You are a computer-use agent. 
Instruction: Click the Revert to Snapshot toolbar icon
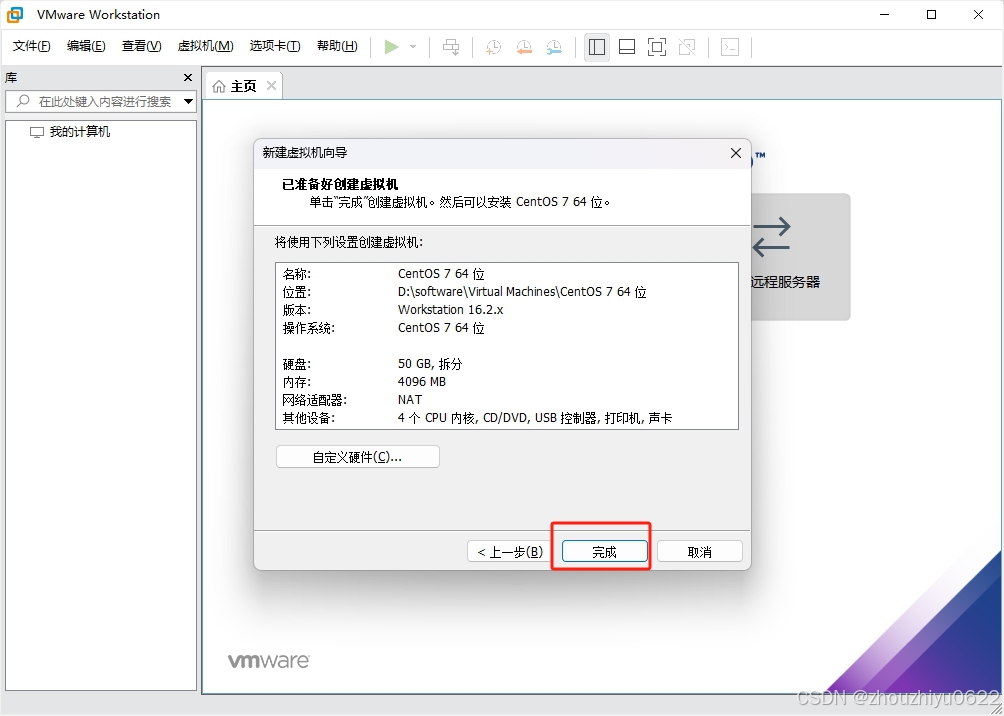524,47
